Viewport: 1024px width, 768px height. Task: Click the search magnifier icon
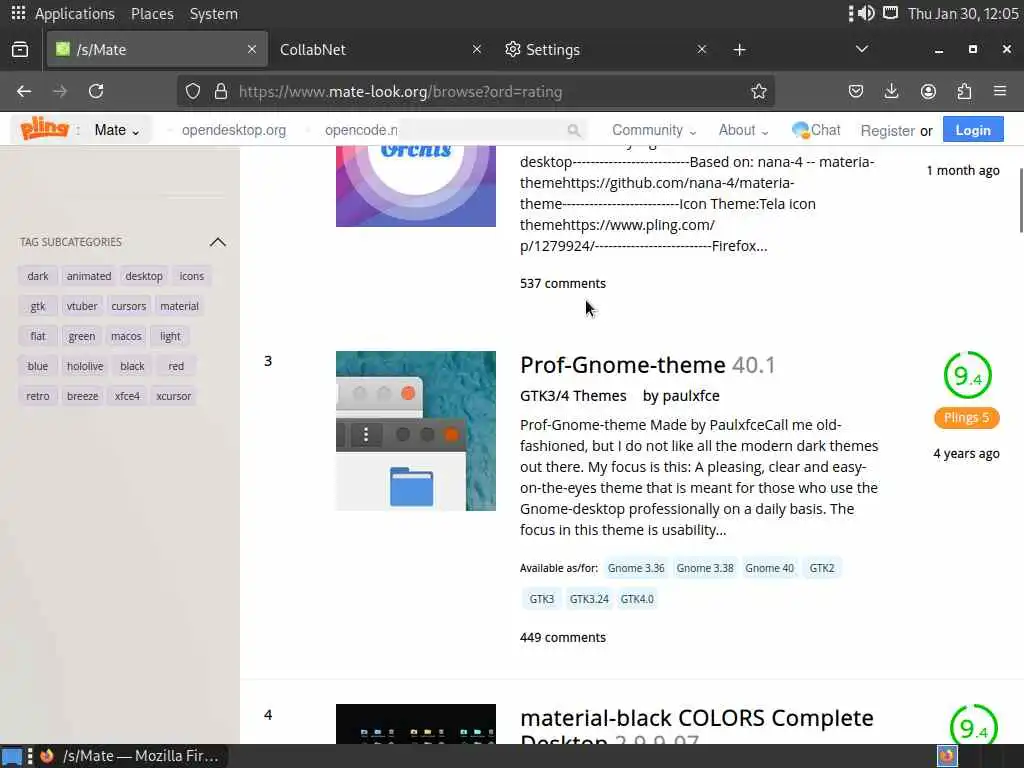pos(573,131)
